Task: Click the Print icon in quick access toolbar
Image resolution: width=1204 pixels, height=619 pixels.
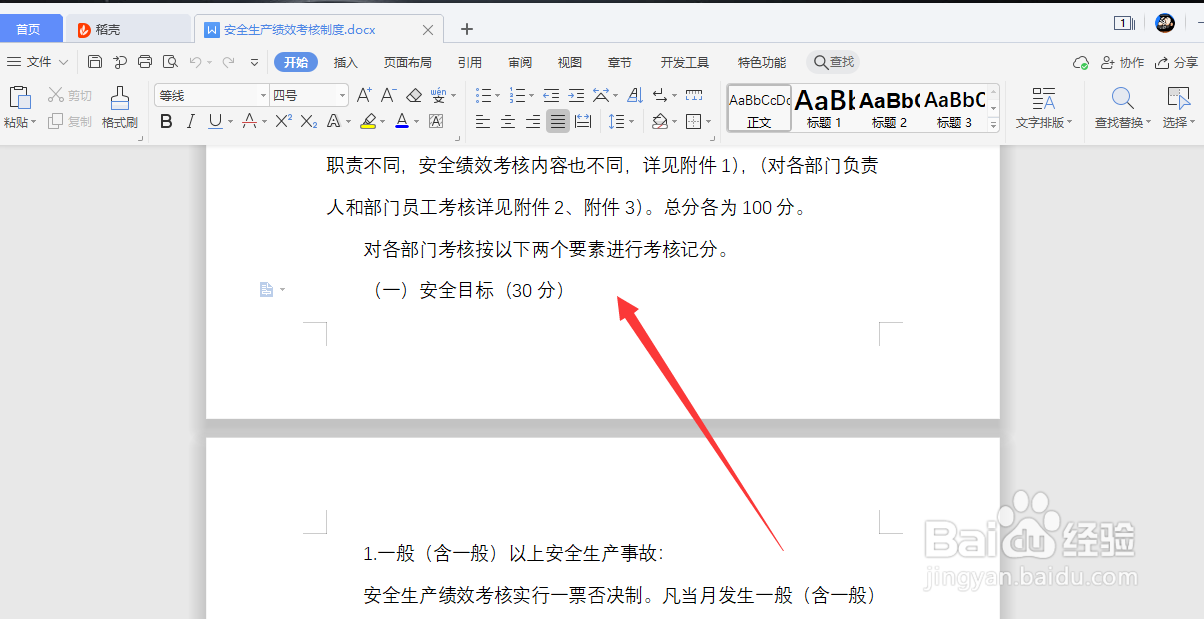Action: (145, 62)
